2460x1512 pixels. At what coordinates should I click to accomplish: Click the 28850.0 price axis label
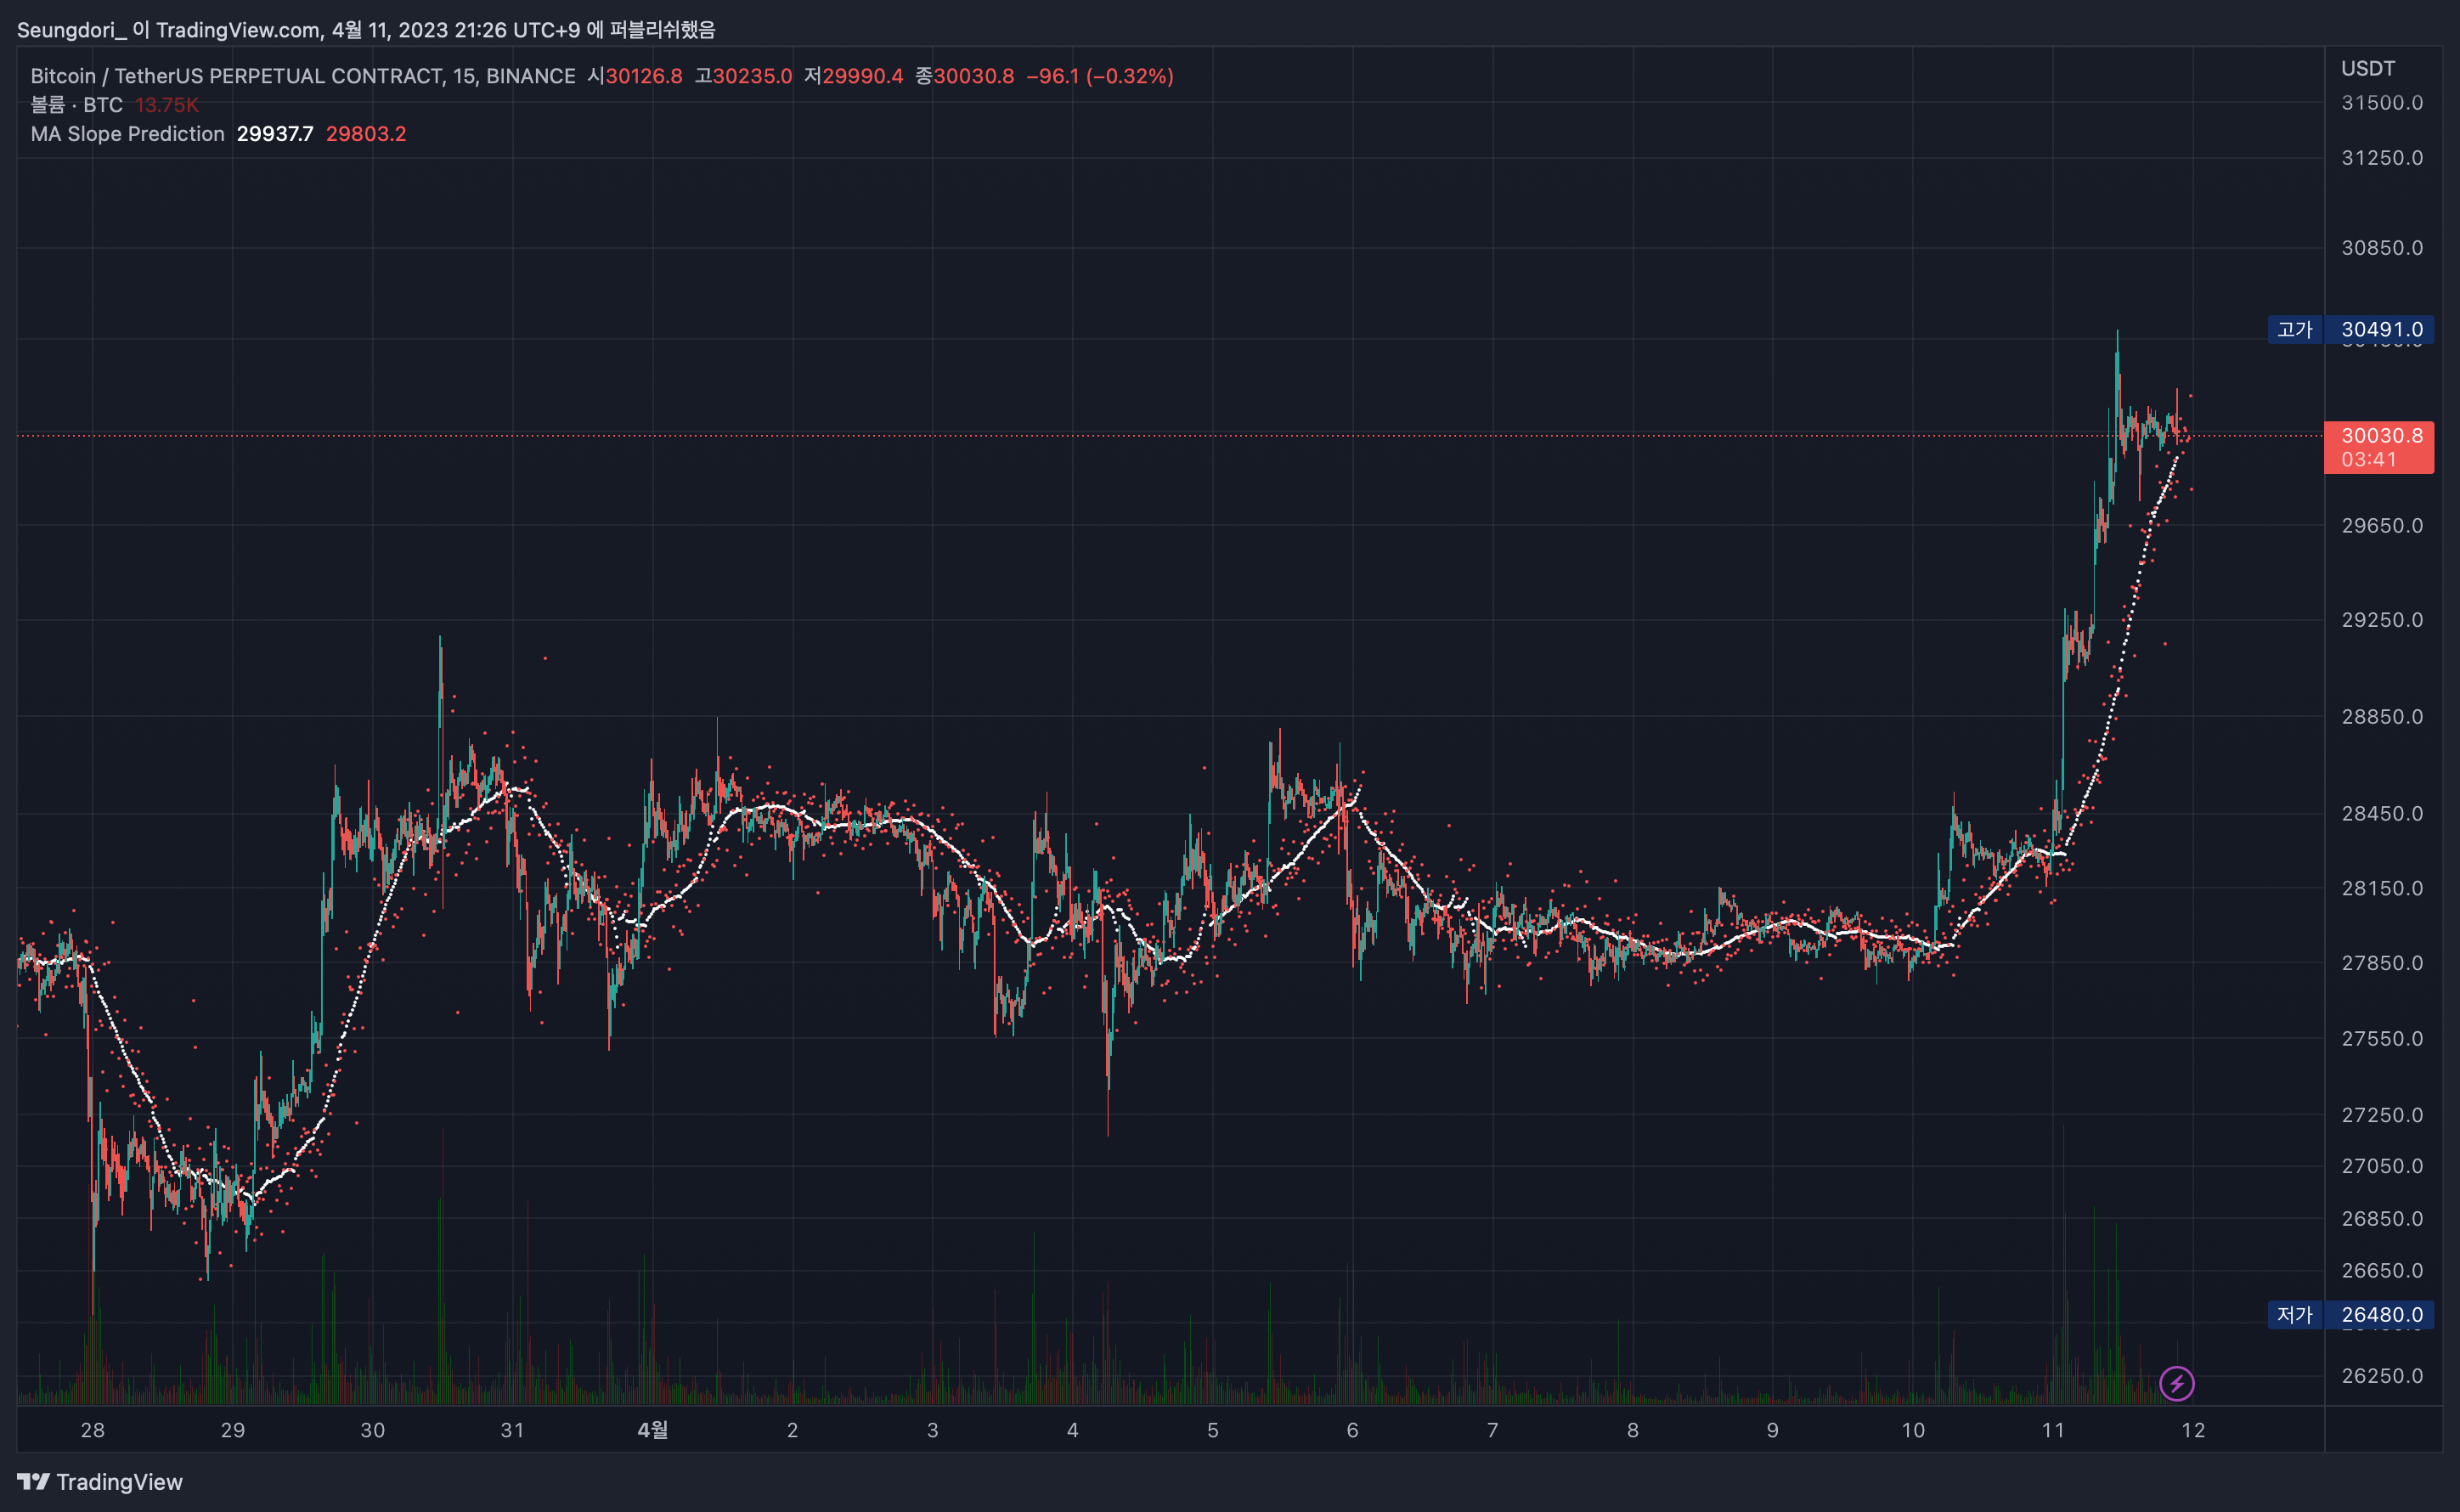[2382, 716]
